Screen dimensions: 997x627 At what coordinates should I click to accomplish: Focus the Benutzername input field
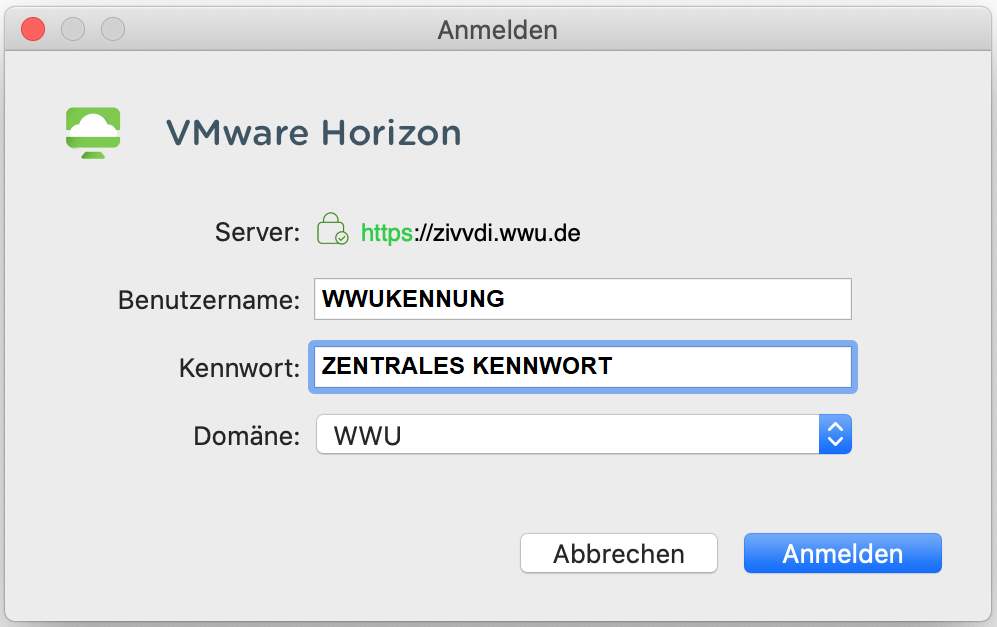[582, 299]
